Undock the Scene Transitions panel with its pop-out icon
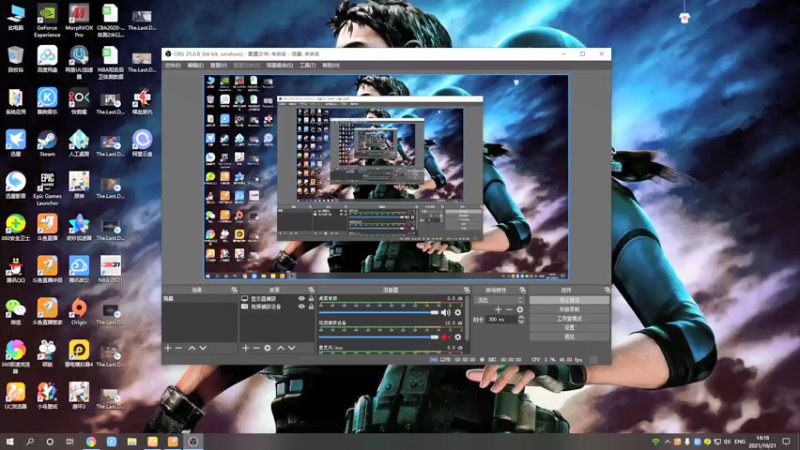The width and height of the screenshot is (800, 450). click(x=522, y=290)
